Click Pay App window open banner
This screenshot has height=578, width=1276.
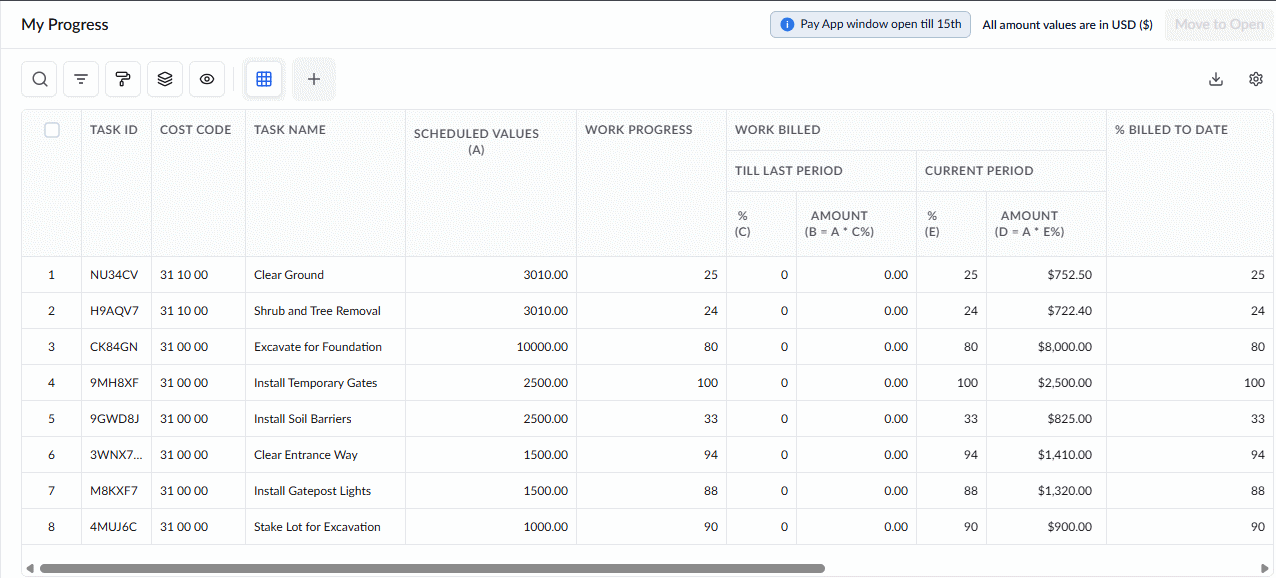870,24
